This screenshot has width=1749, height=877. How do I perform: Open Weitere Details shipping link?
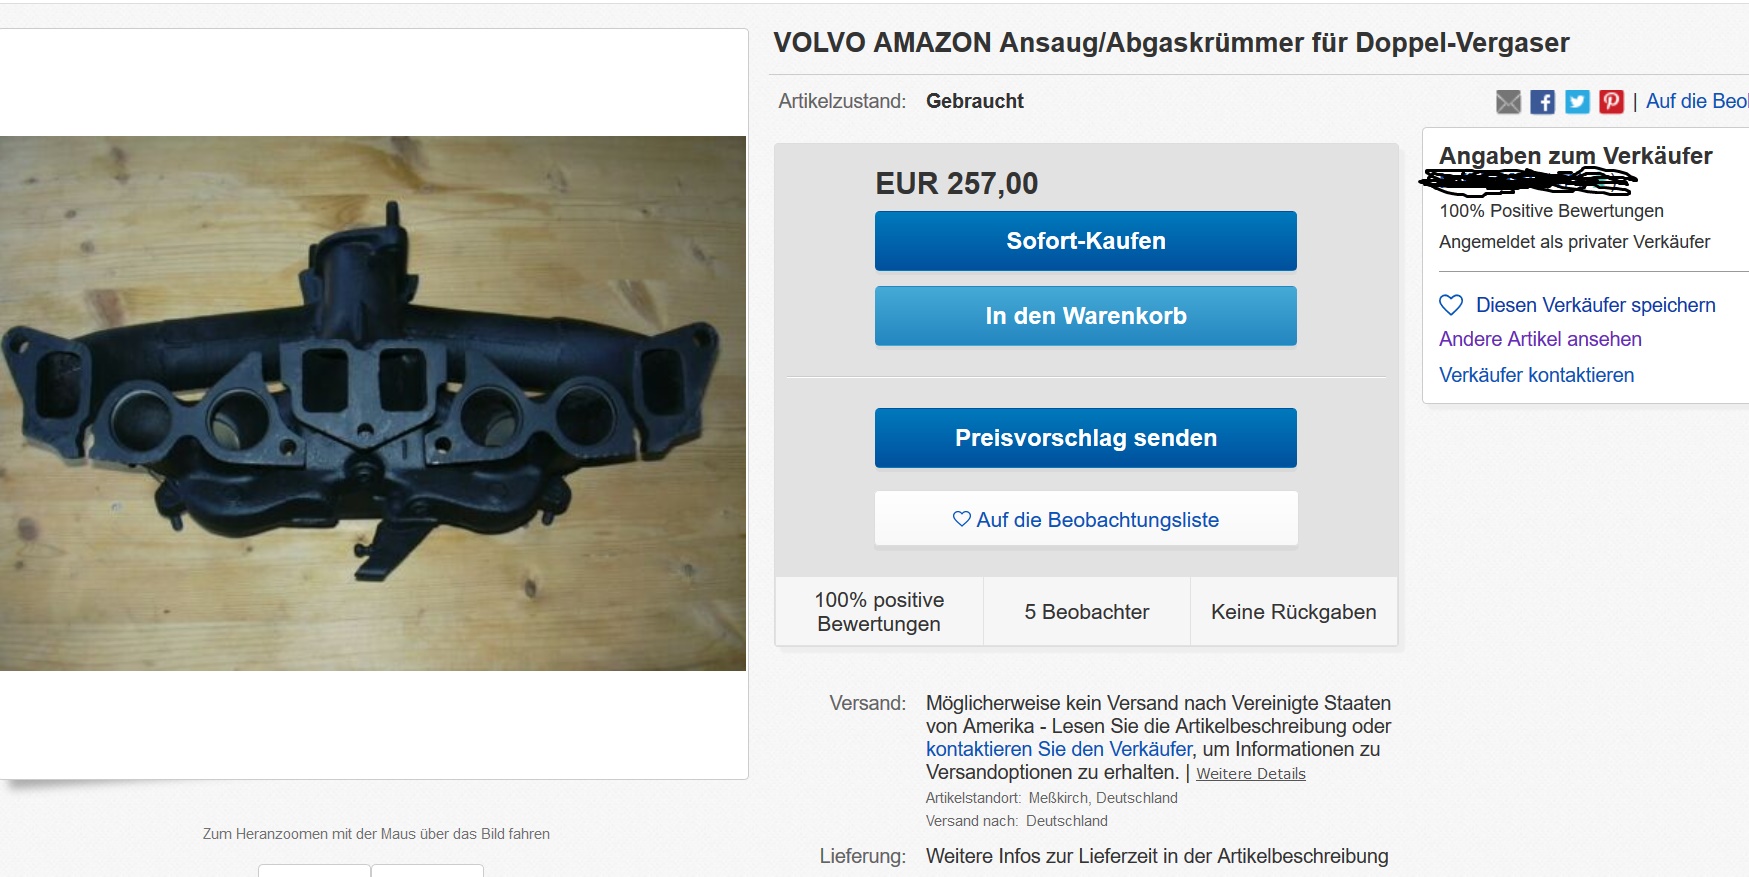(1251, 774)
